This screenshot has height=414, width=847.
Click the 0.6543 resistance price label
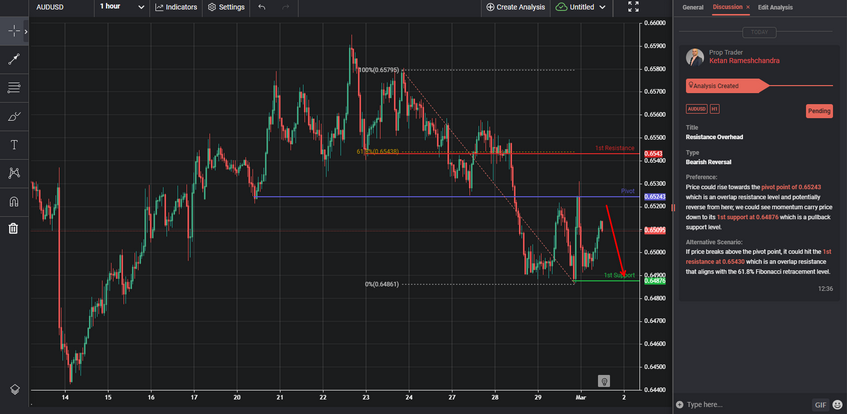click(x=653, y=154)
